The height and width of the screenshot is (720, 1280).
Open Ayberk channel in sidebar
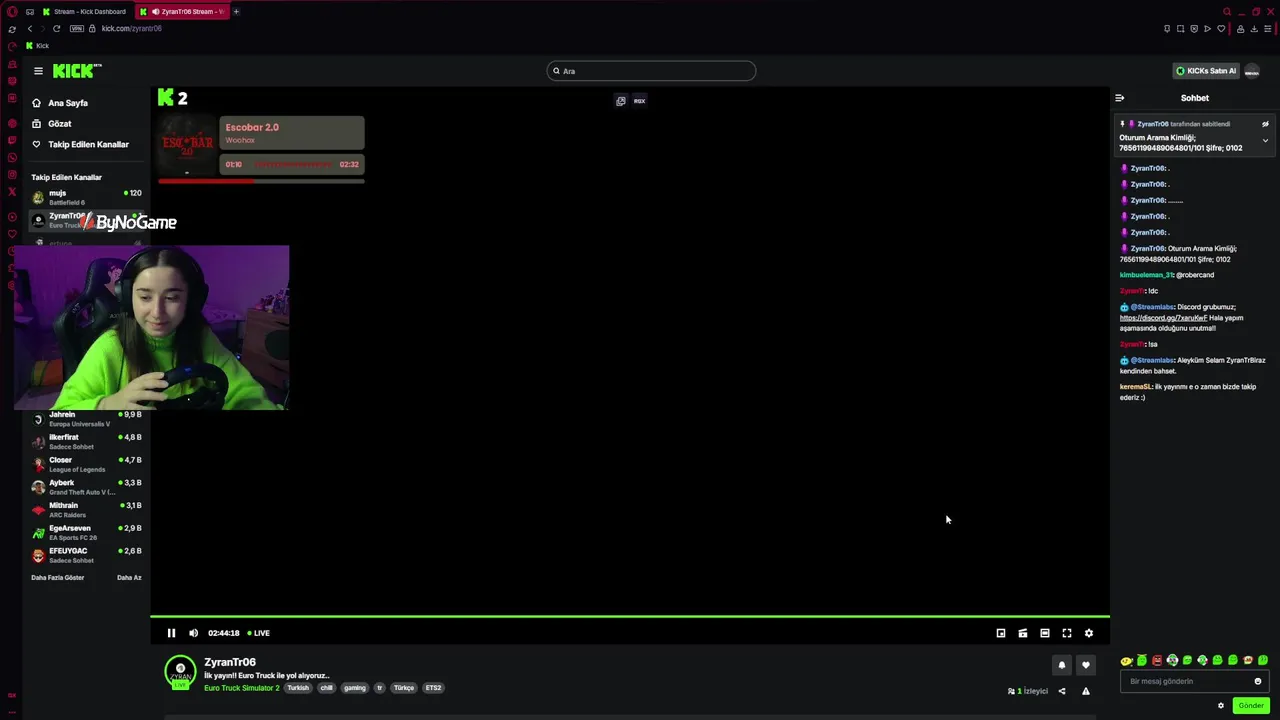[86, 487]
